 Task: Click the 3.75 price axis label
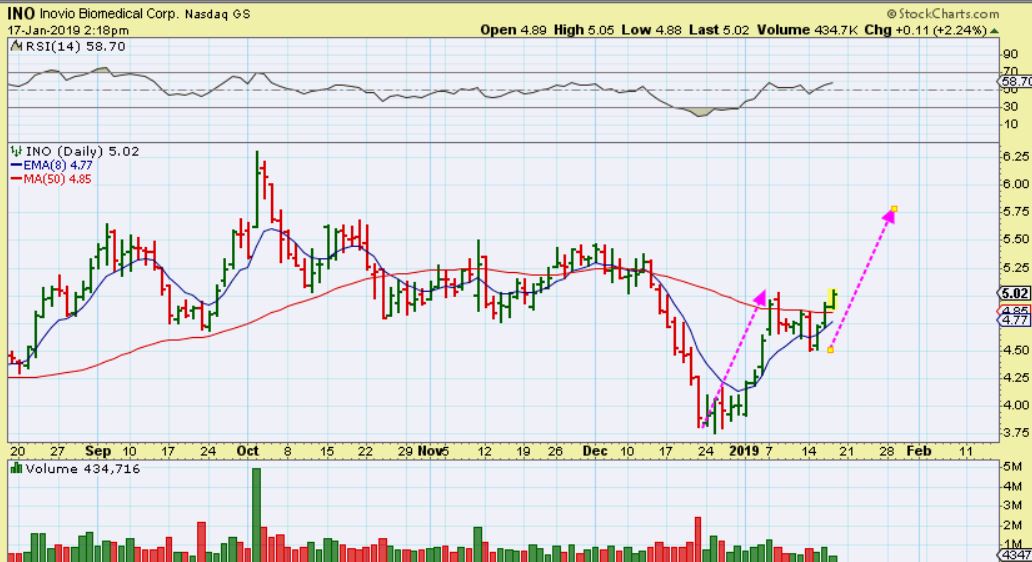click(x=1016, y=432)
